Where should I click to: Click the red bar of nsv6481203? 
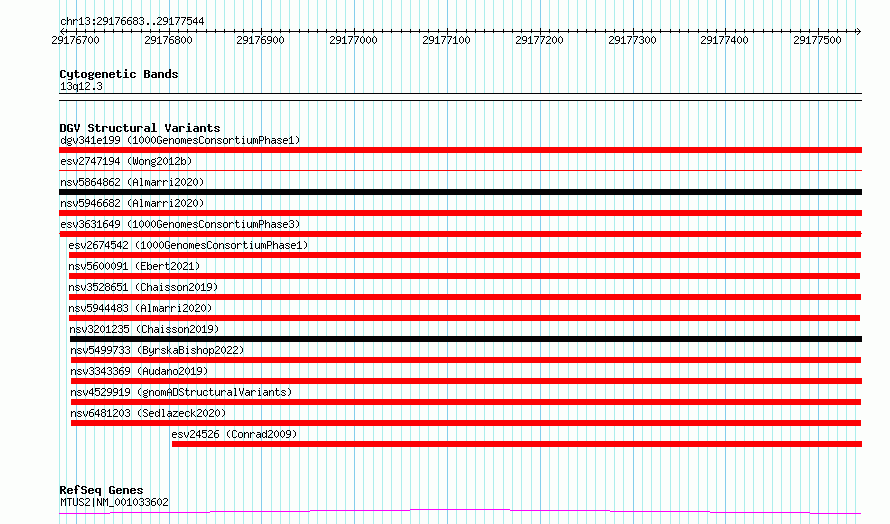pos(465,423)
